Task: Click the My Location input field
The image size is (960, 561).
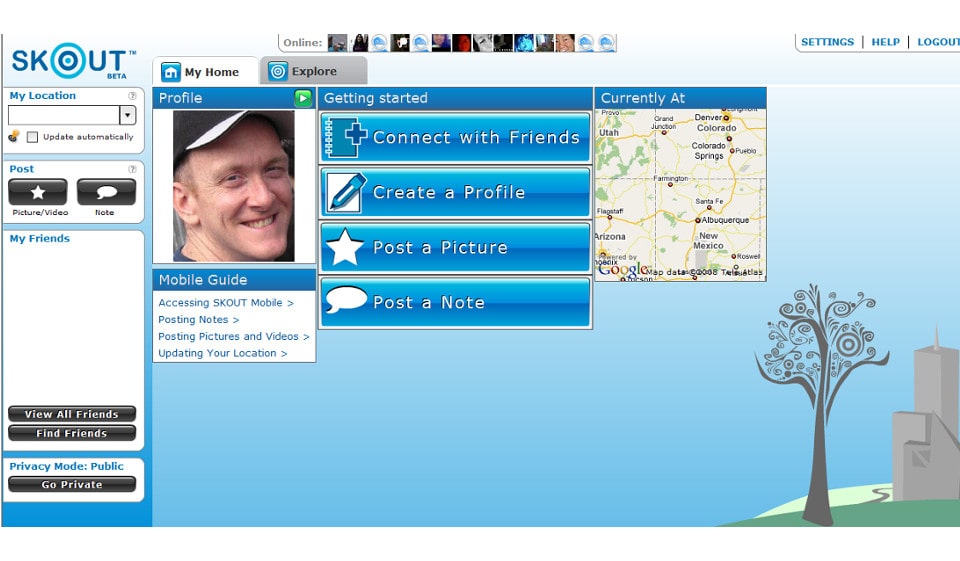Action: click(x=63, y=115)
